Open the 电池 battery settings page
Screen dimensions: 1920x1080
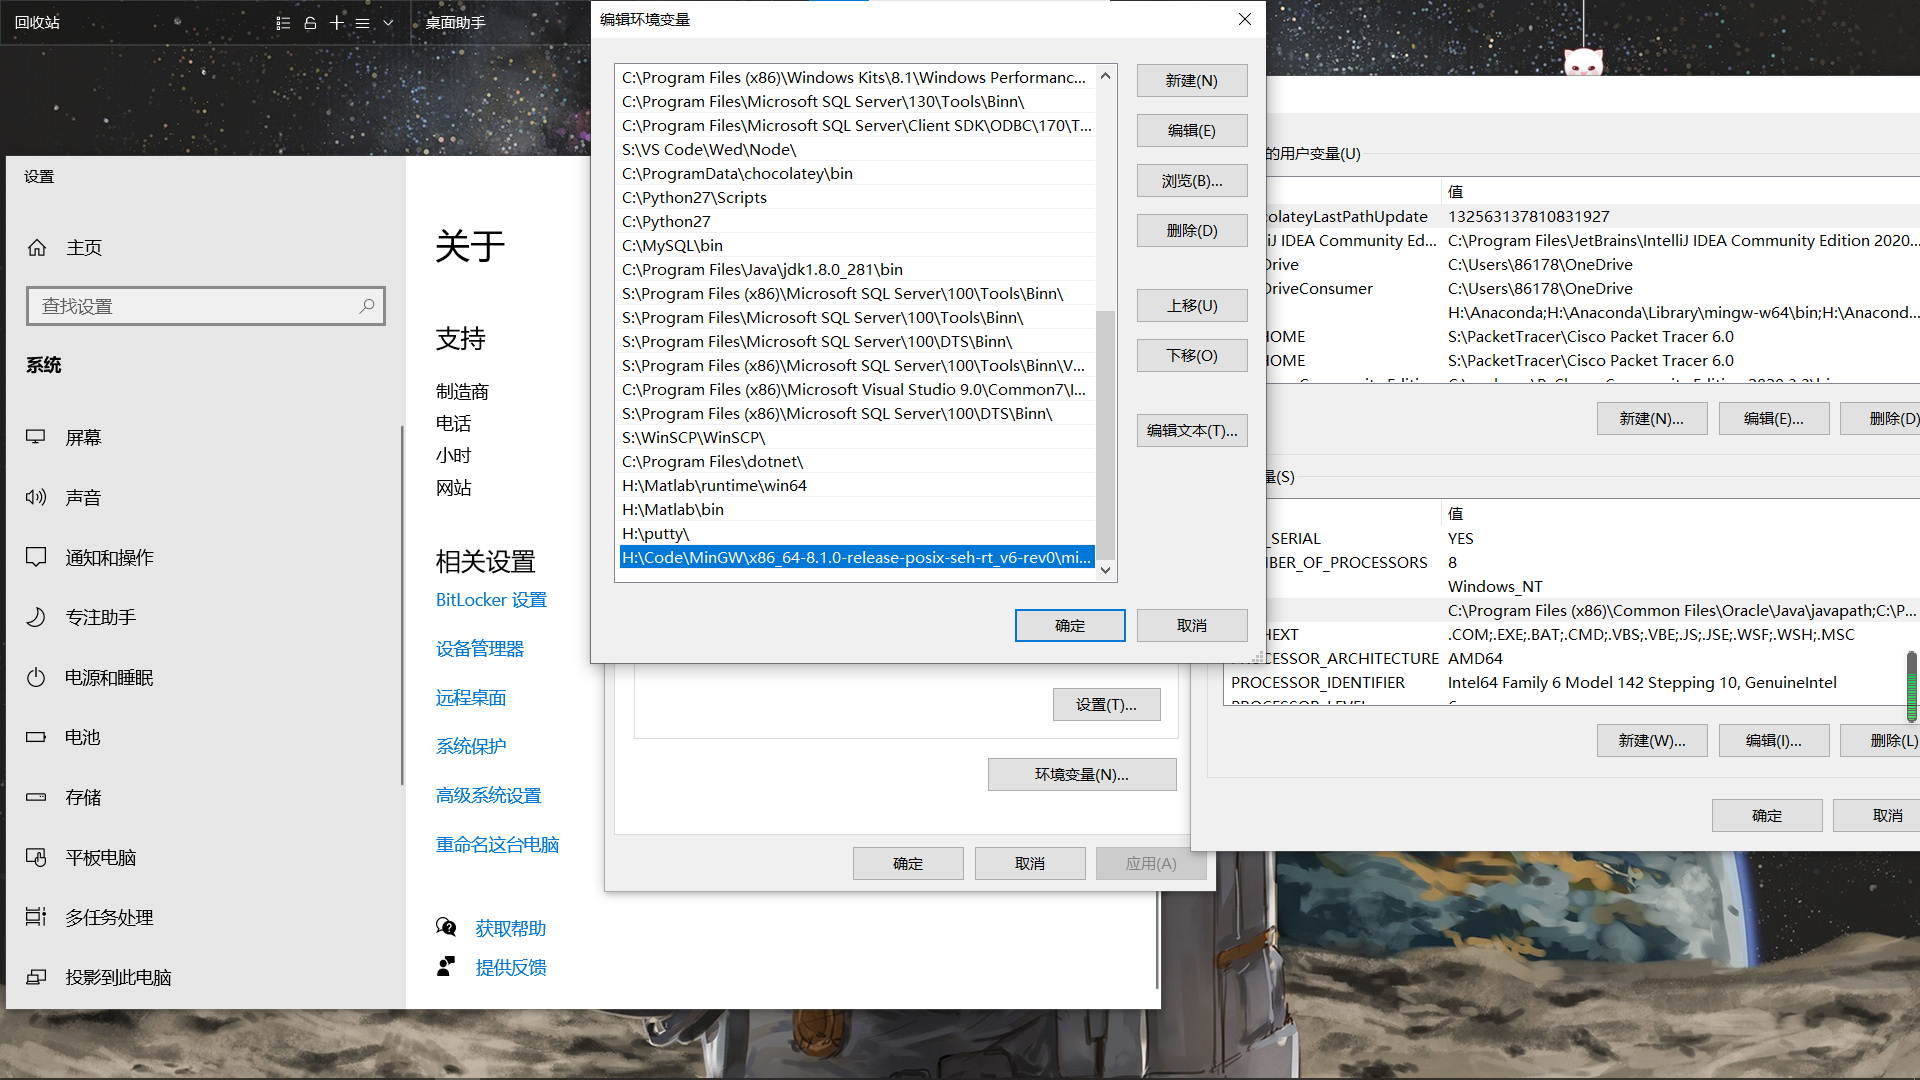tap(205, 737)
